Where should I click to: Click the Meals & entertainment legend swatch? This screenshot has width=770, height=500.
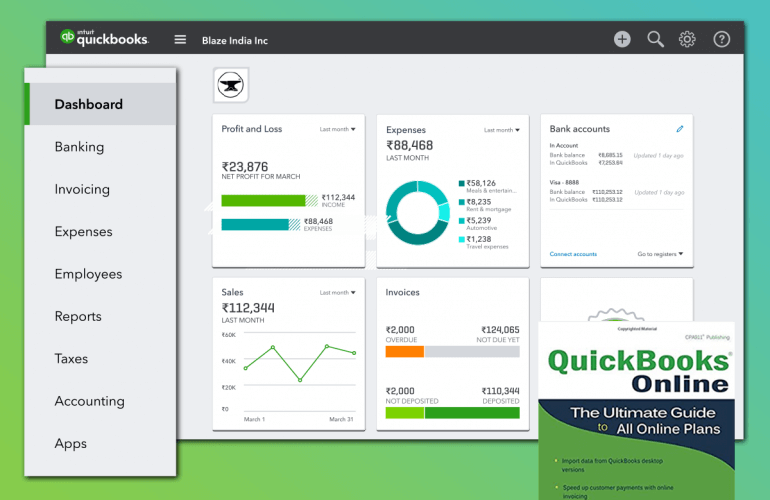462,184
